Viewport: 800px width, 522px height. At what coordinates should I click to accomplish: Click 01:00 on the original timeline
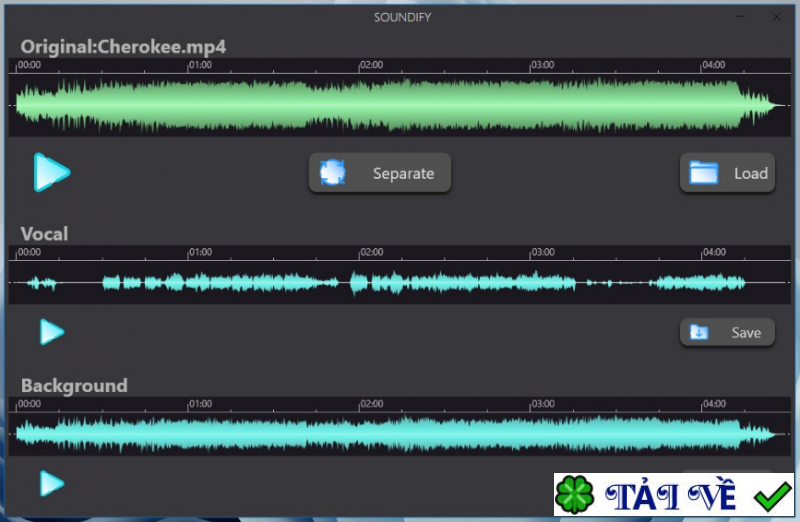click(x=200, y=65)
